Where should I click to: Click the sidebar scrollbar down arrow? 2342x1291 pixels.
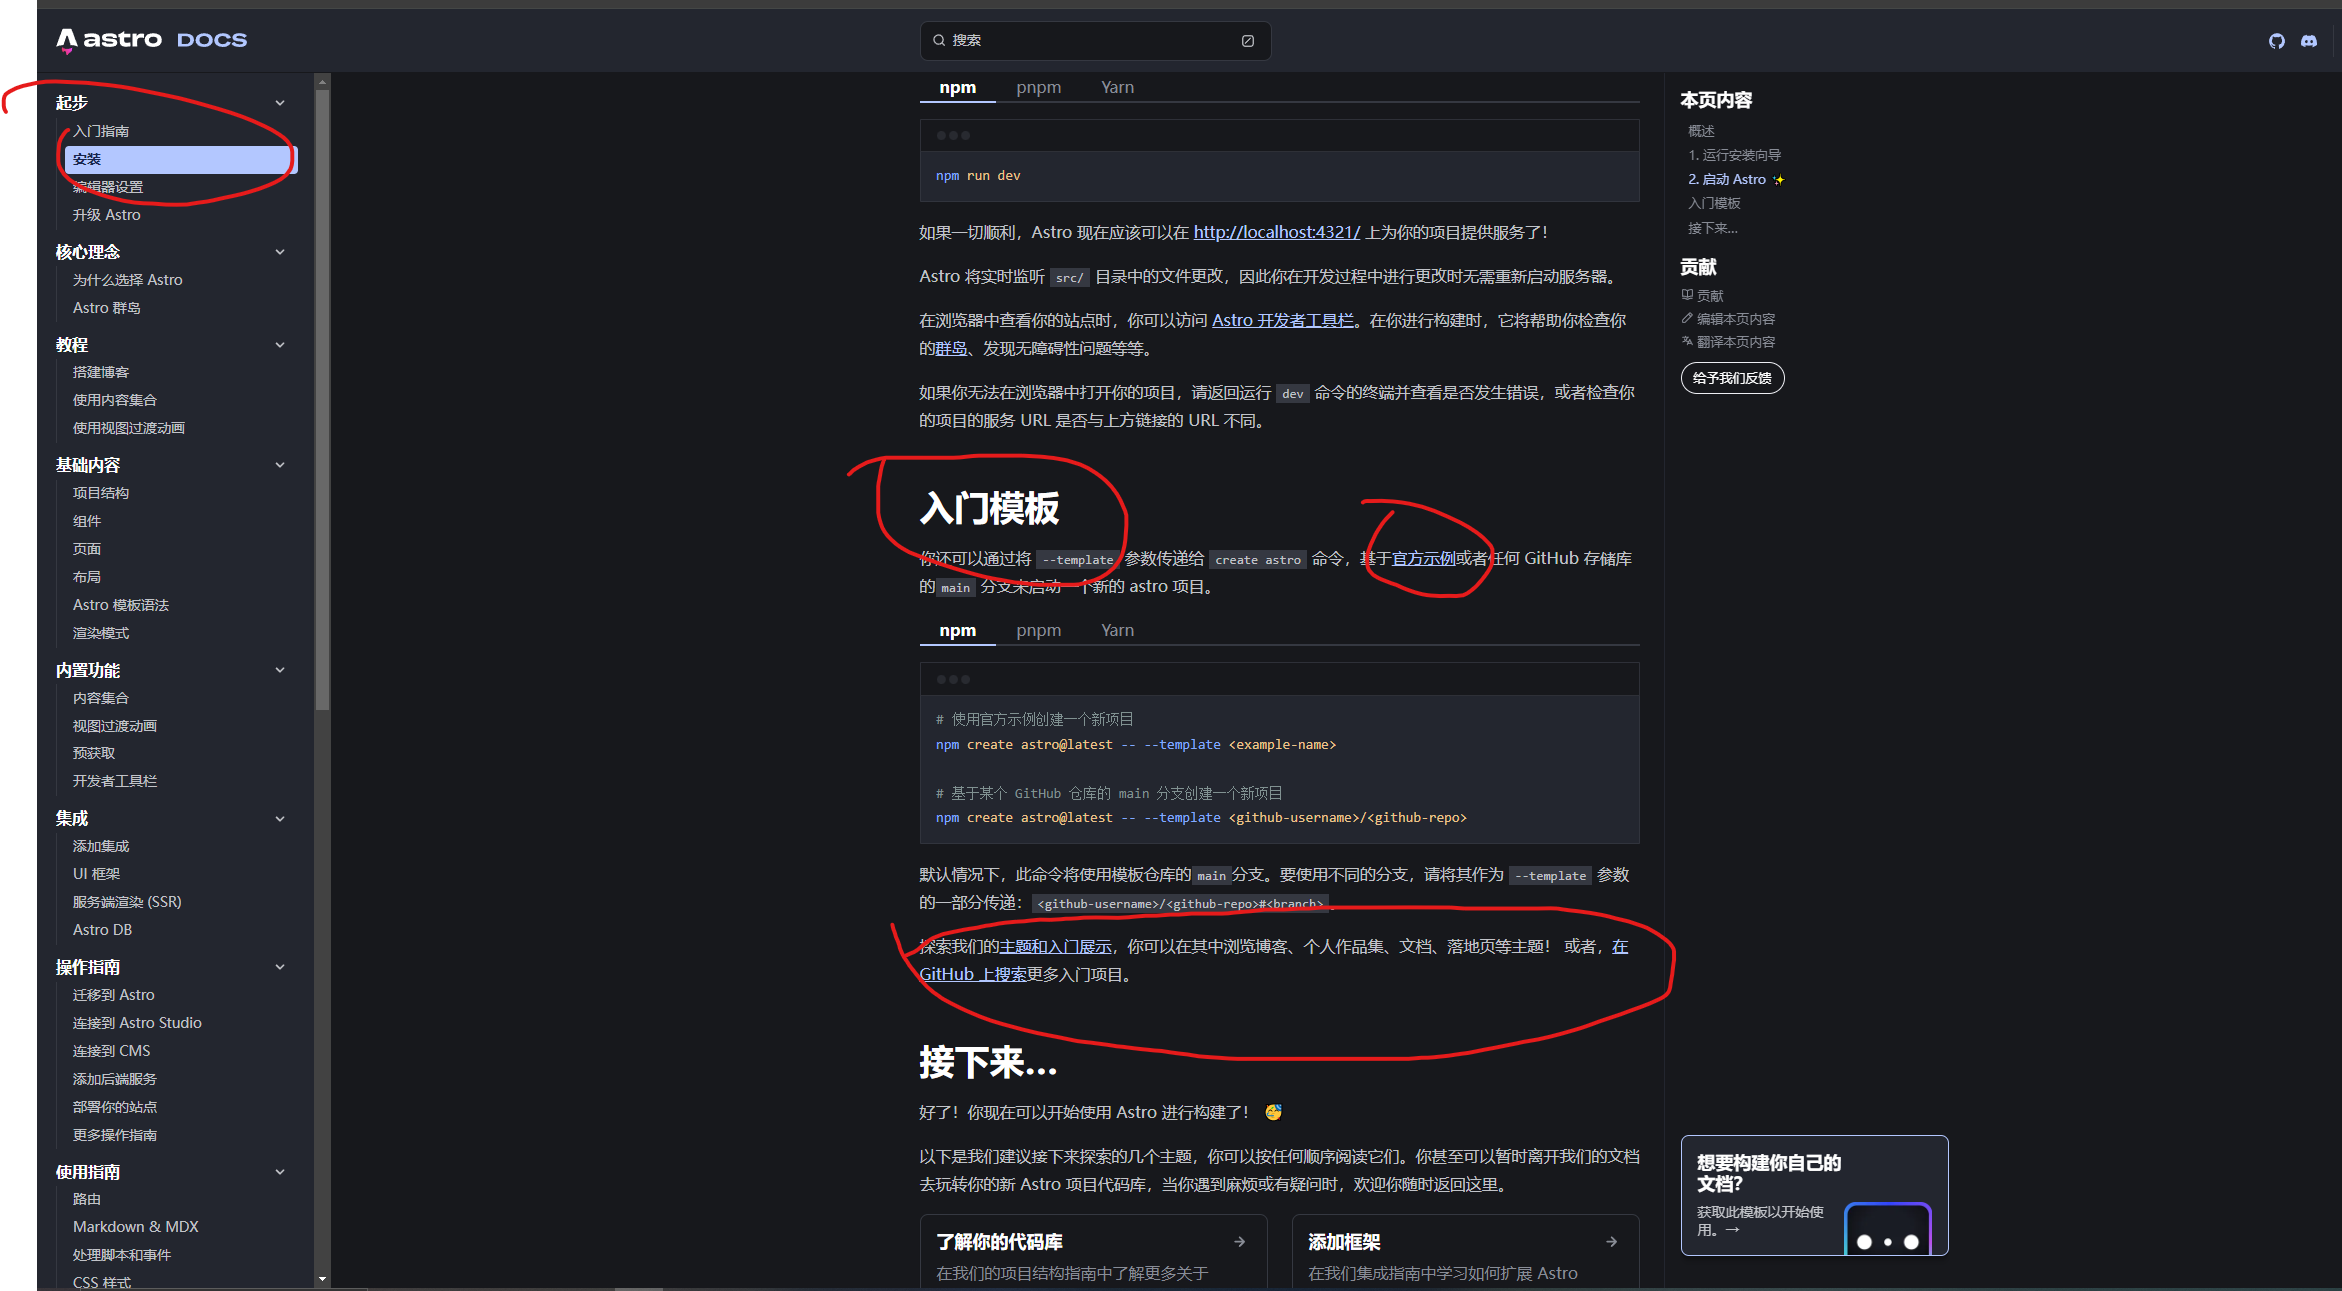coord(322,1279)
